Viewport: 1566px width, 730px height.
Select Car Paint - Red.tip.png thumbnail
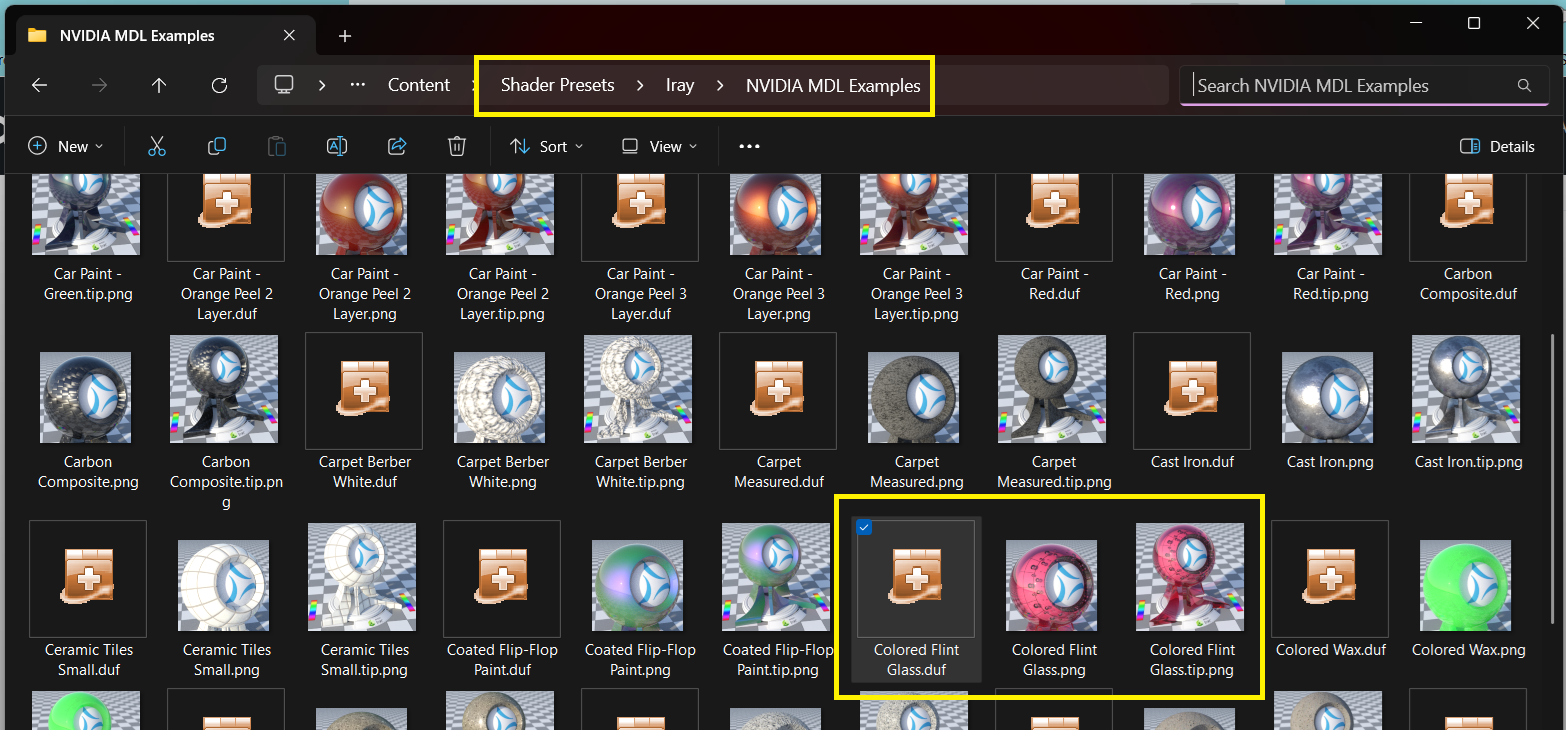(x=1328, y=214)
